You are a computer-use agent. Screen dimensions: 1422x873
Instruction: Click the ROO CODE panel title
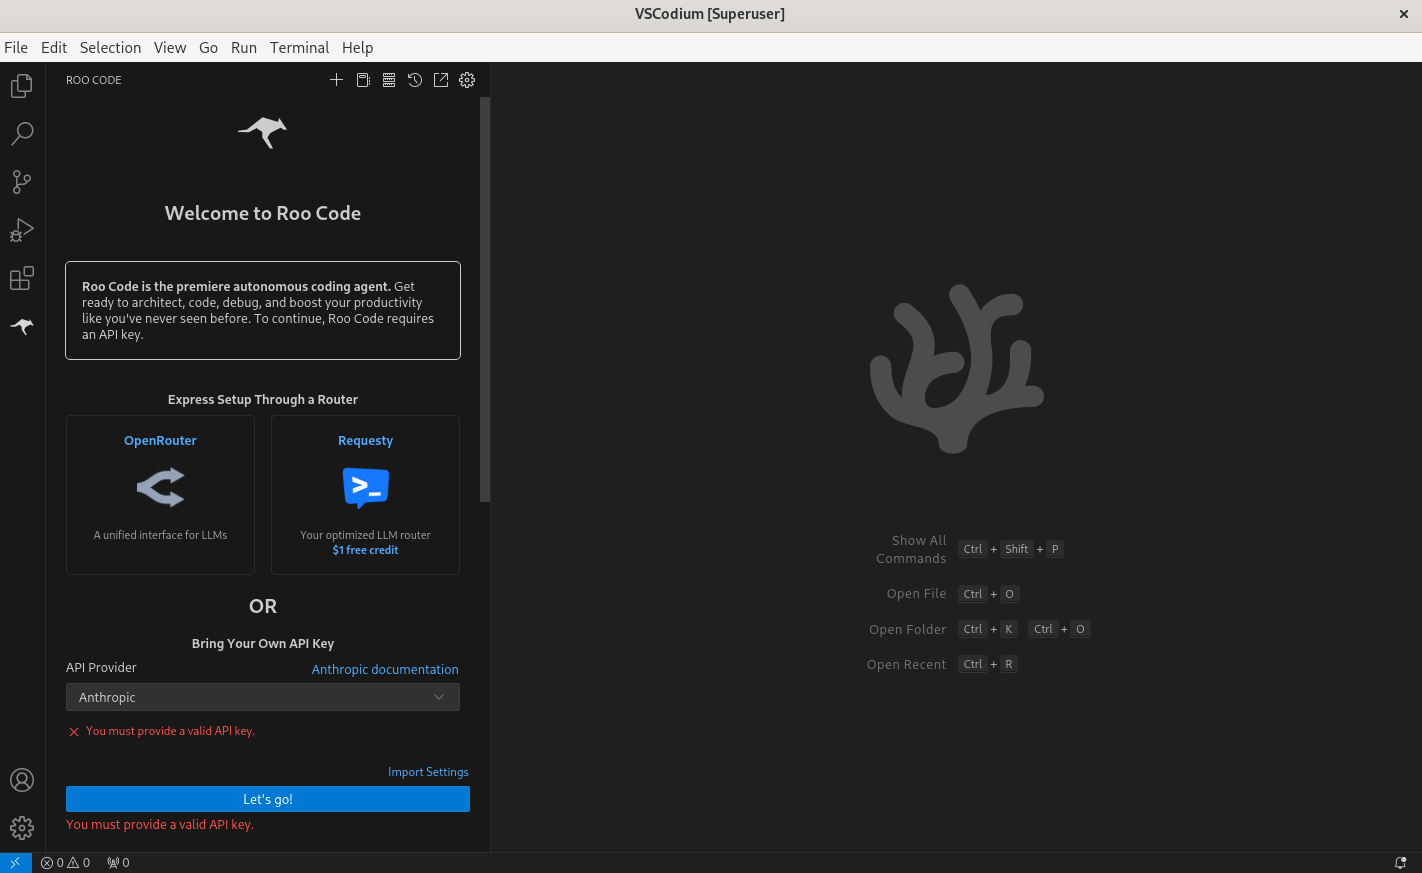(x=94, y=80)
